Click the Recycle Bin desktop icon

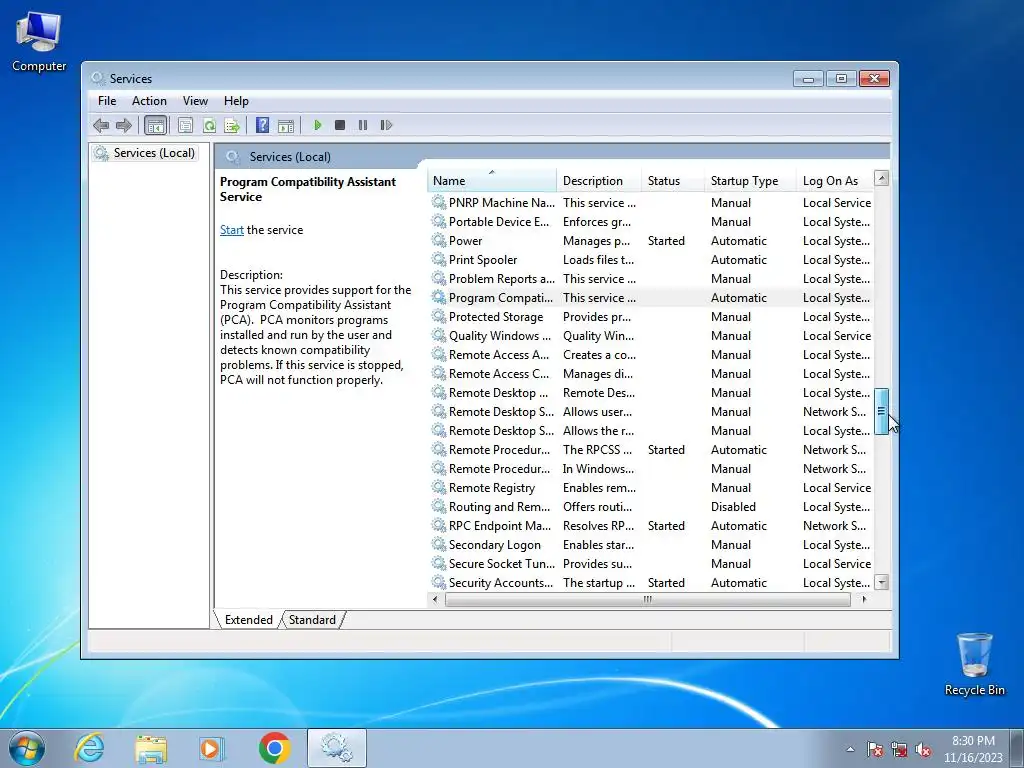[x=974, y=664]
